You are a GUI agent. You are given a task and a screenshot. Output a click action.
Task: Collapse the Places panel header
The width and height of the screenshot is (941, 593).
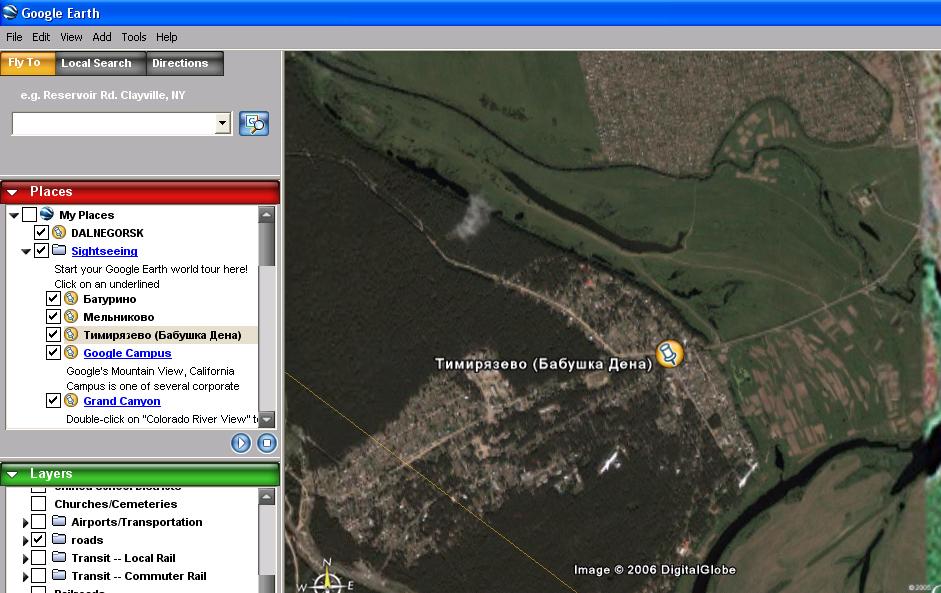[13, 192]
